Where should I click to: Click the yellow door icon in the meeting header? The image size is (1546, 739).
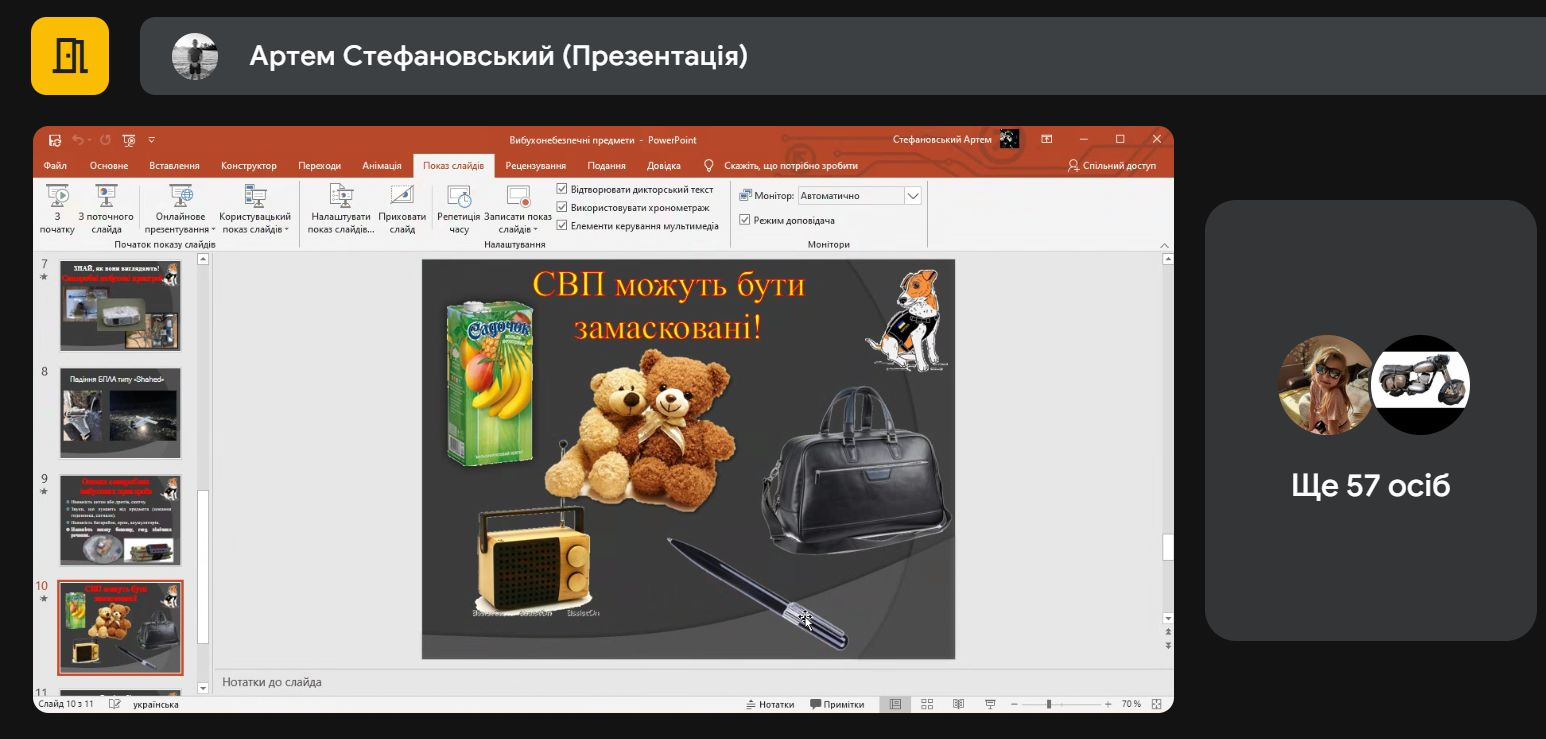point(70,56)
